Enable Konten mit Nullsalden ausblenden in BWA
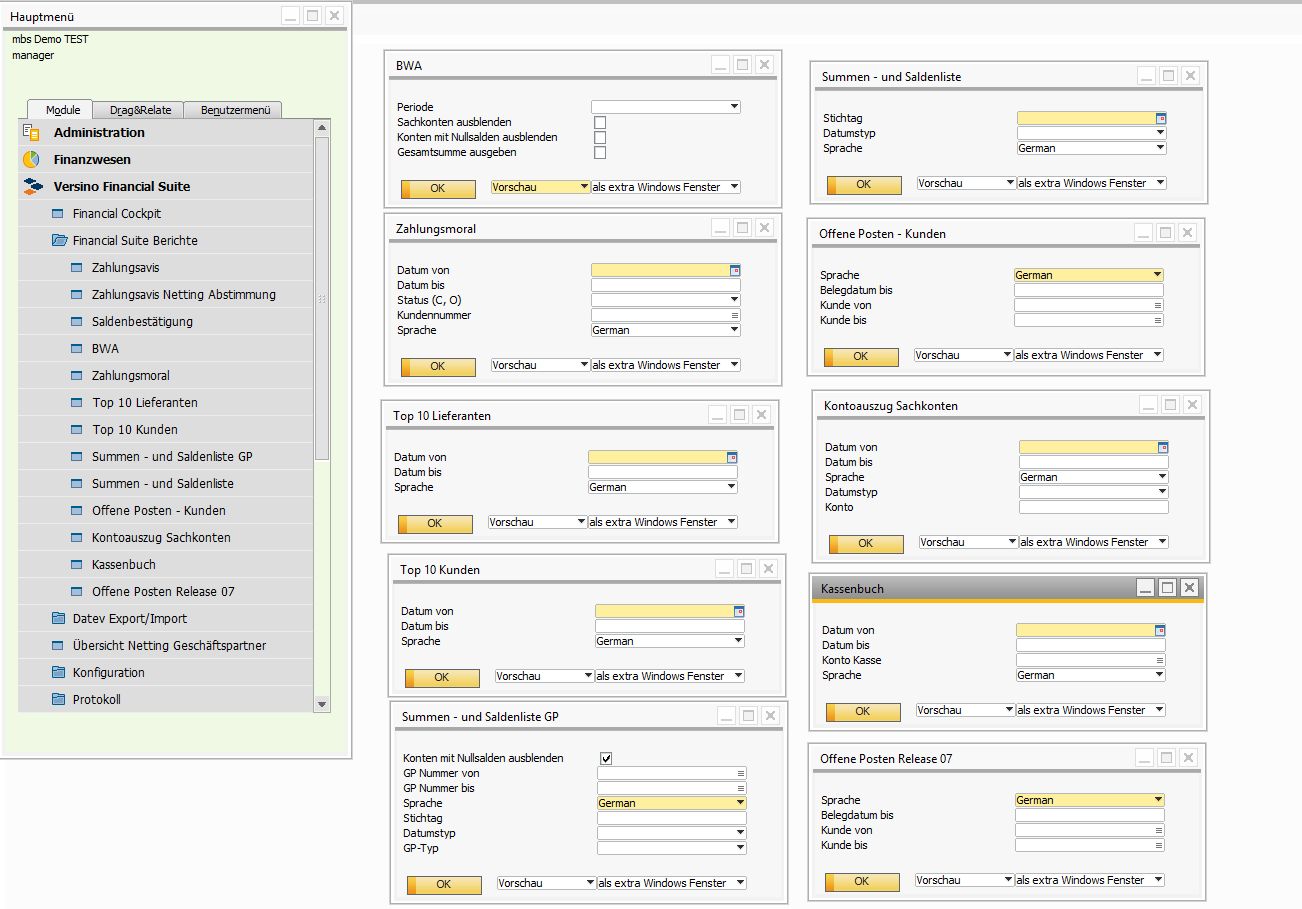Viewport: 1302px width, 909px height. pyautogui.click(x=600, y=137)
